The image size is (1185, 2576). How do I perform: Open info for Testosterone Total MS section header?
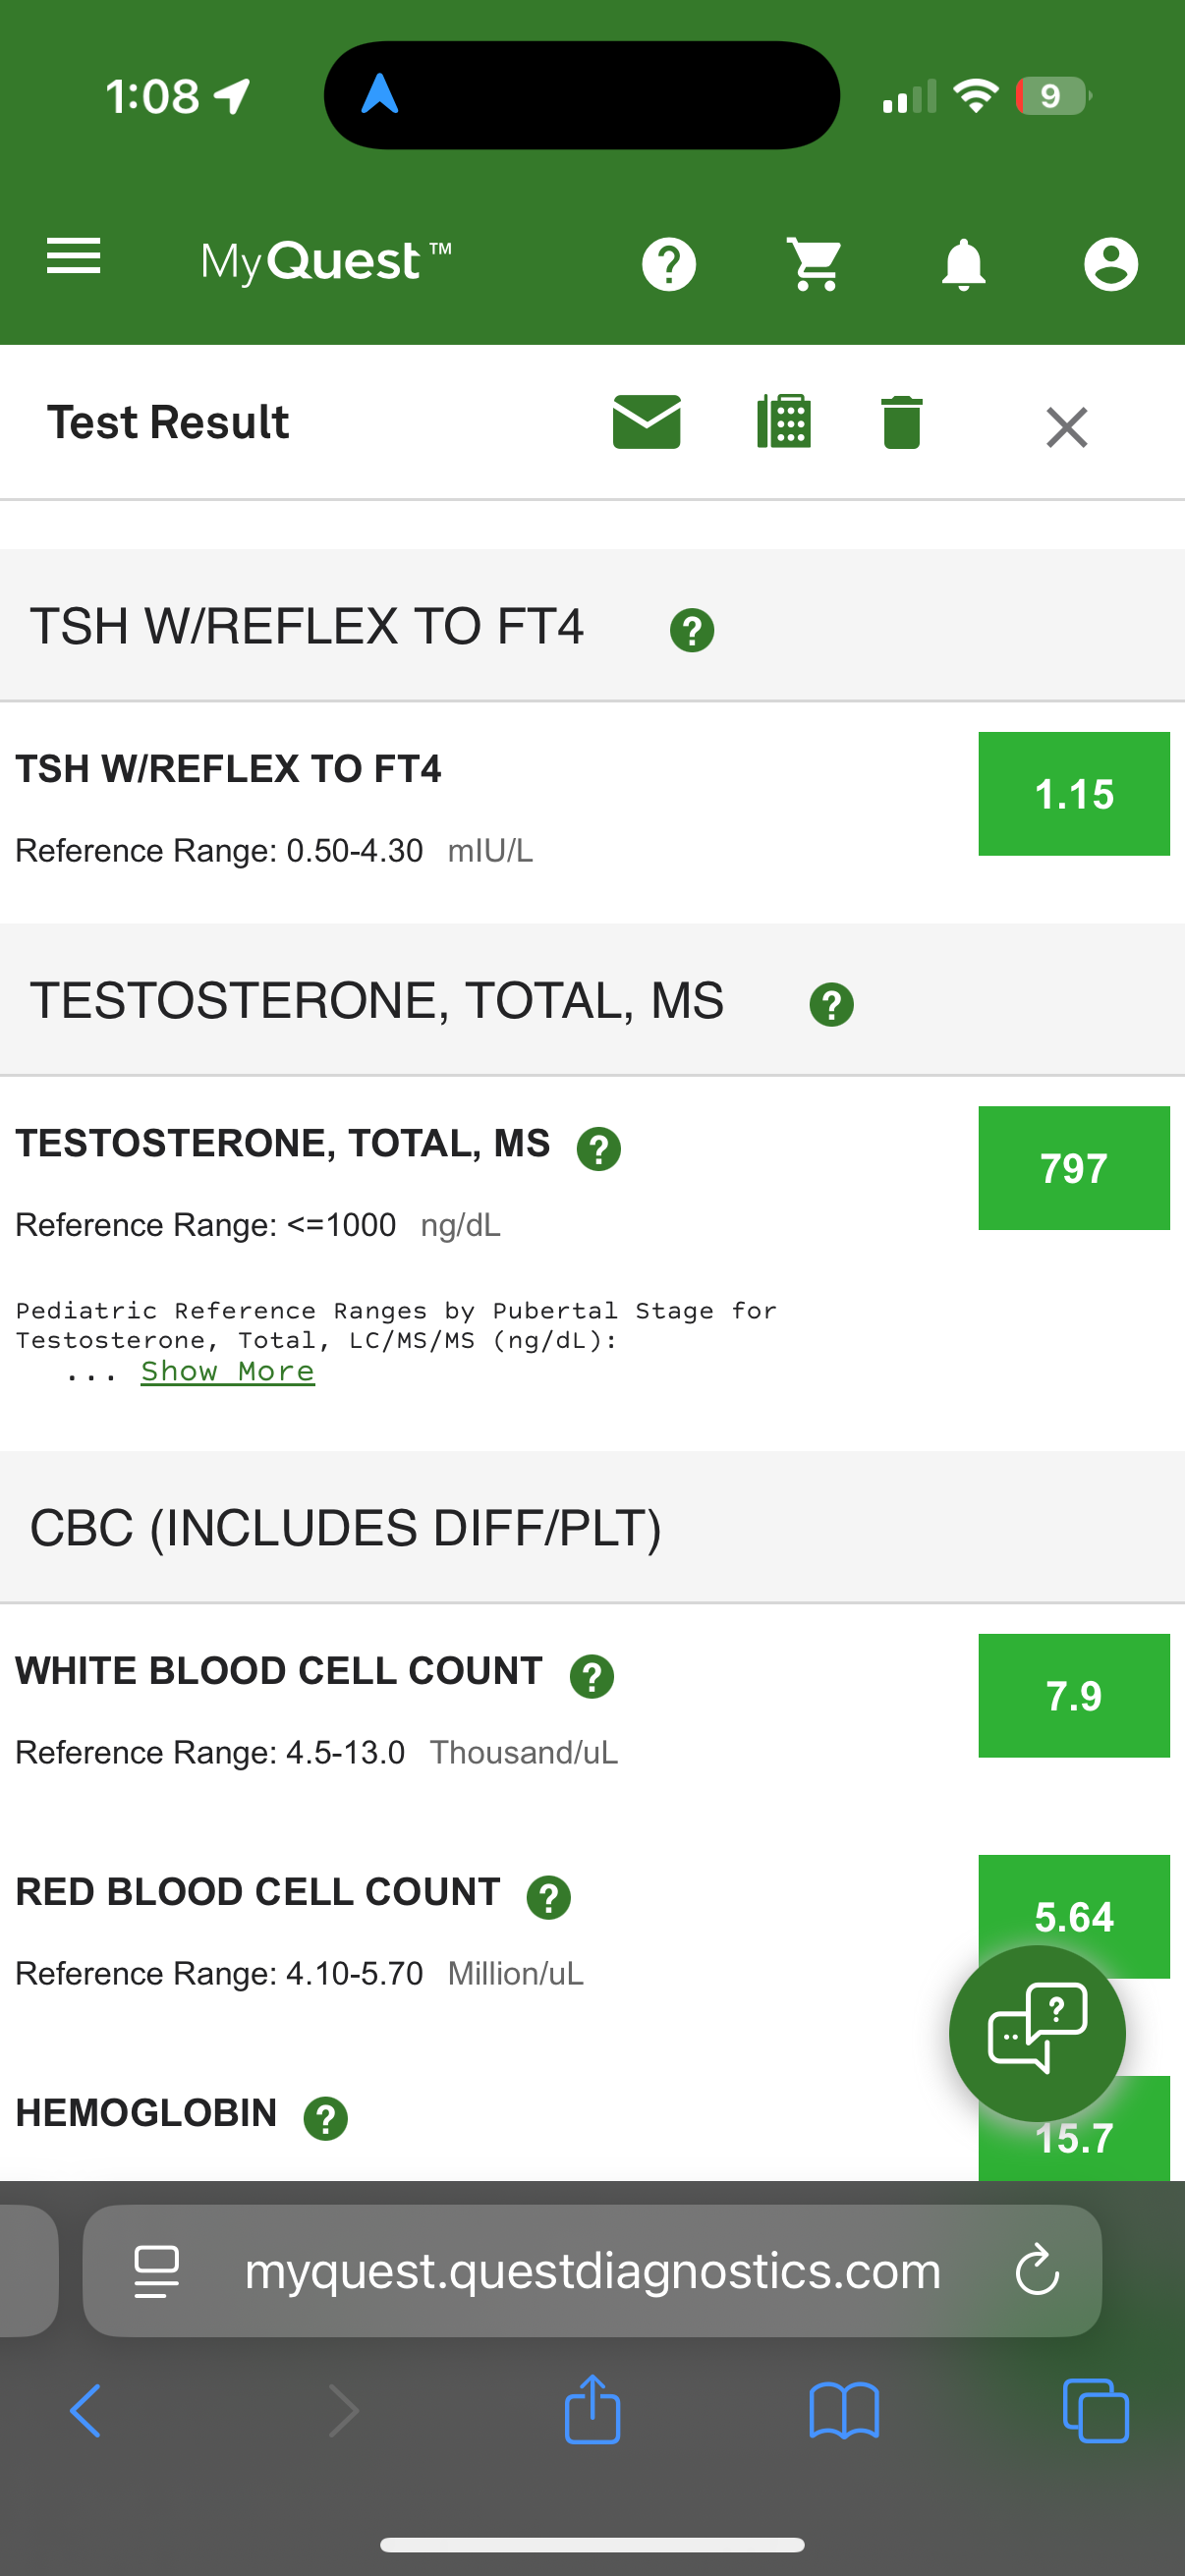point(831,1004)
